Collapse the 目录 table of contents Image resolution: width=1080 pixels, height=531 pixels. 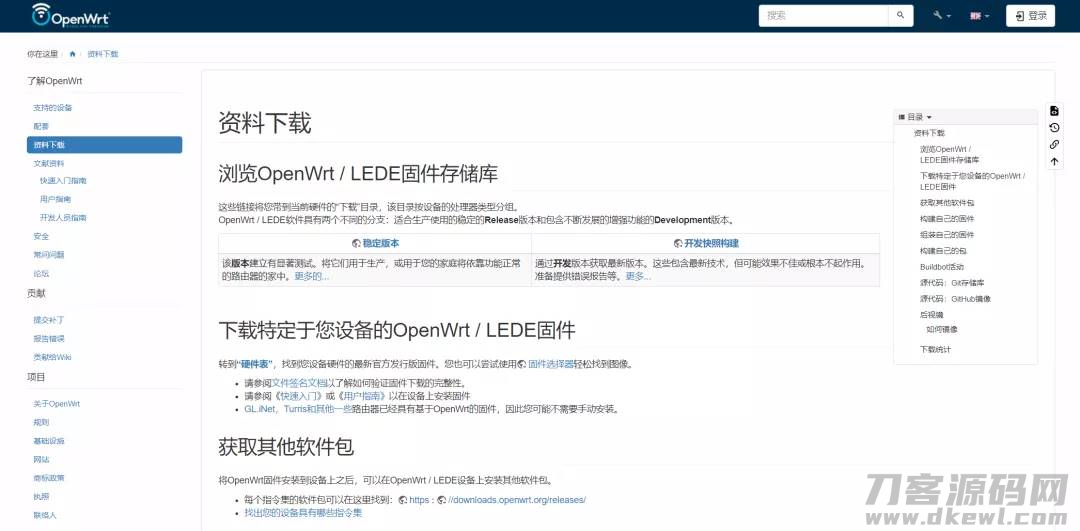[x=915, y=117]
